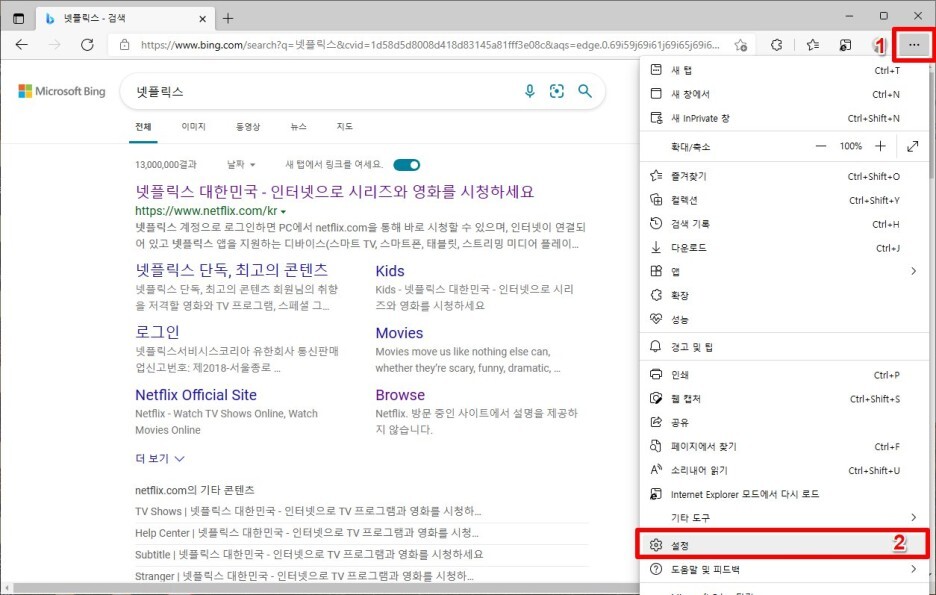
Task: Open the Movies sublink
Action: (x=399, y=333)
